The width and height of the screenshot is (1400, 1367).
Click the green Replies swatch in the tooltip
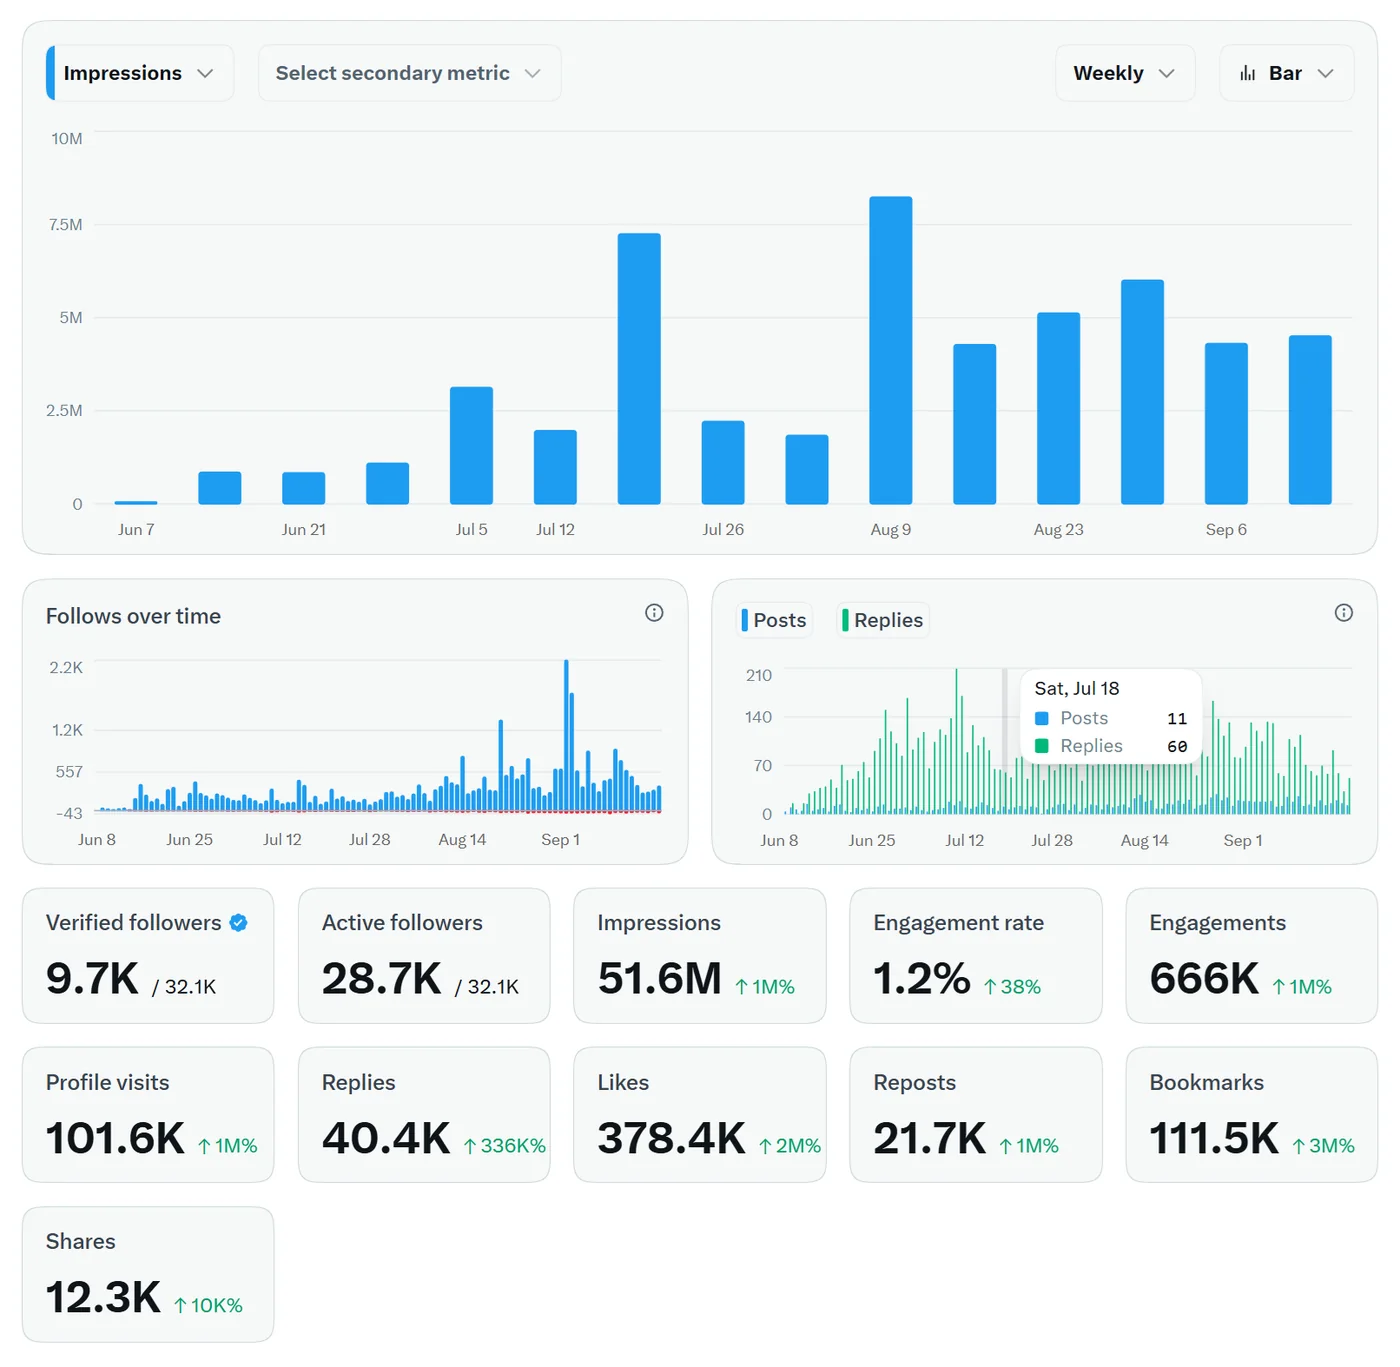[1041, 746]
